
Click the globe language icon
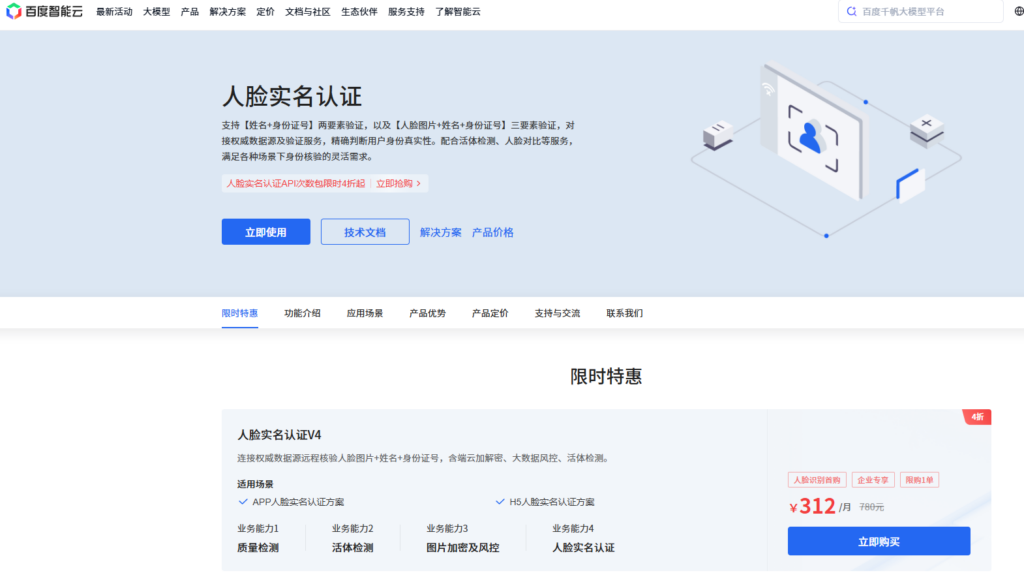[1019, 11]
